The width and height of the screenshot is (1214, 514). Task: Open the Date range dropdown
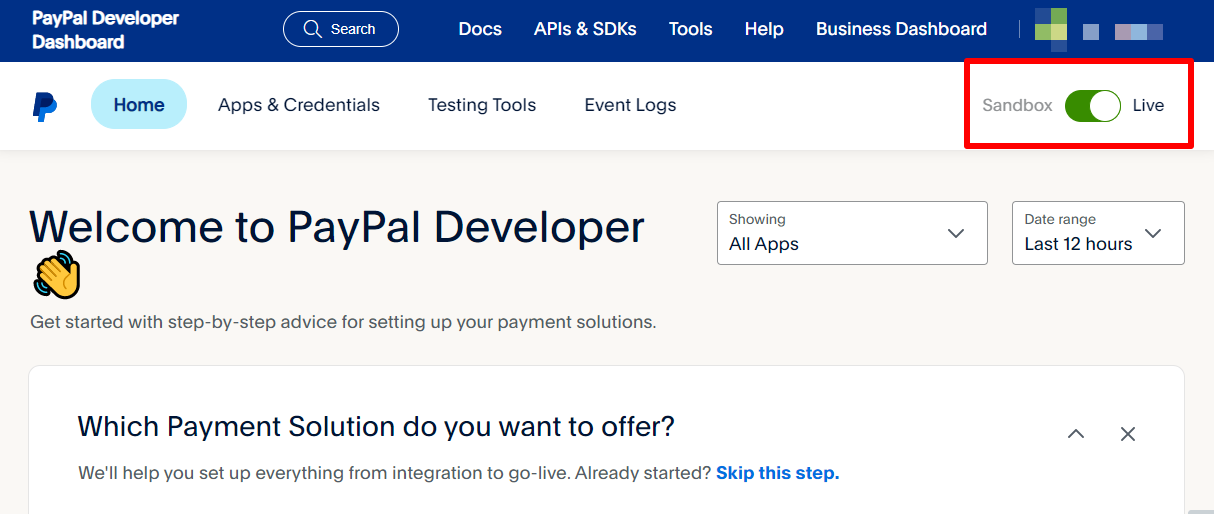pyautogui.click(x=1098, y=233)
